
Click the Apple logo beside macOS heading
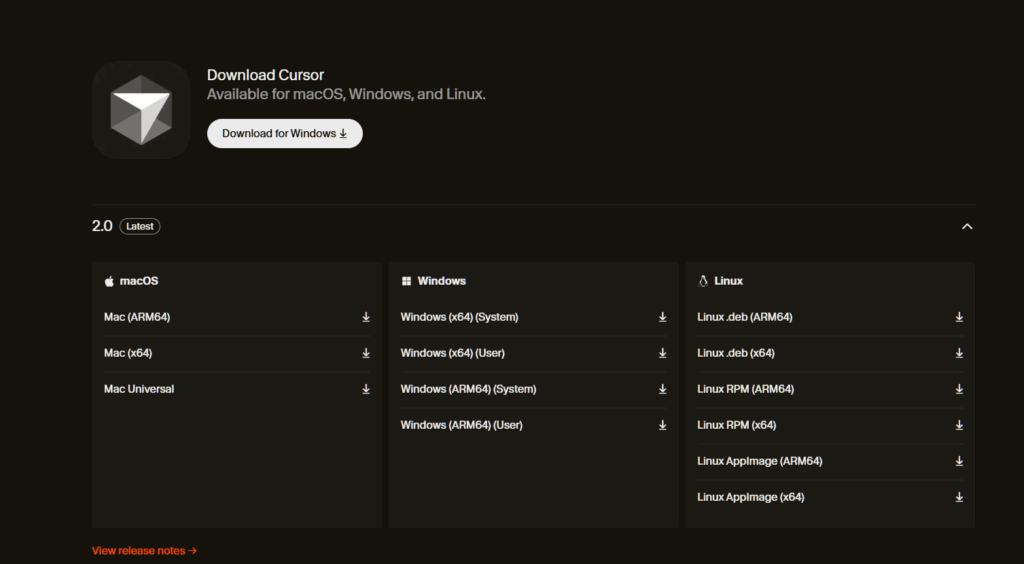109,282
